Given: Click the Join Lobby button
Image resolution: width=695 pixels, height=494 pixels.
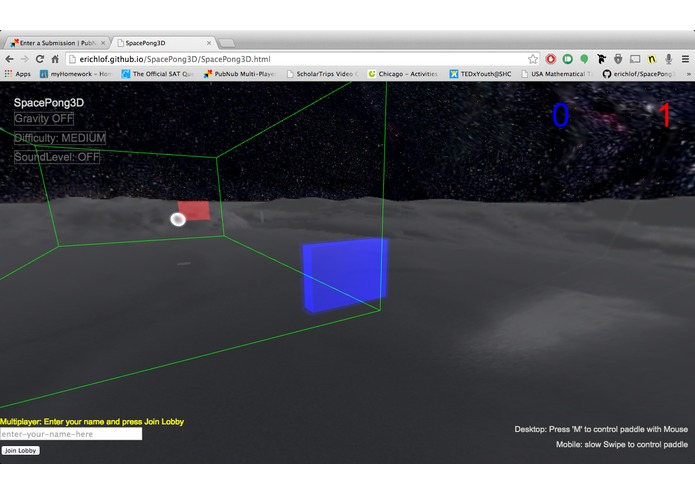Looking at the screenshot, I should [x=20, y=451].
